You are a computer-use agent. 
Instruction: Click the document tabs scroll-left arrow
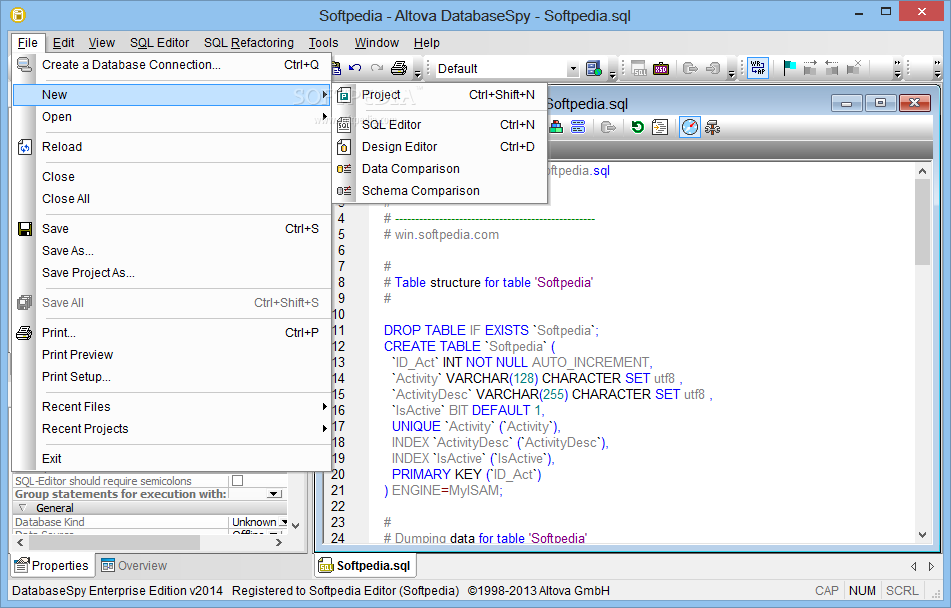(913, 566)
